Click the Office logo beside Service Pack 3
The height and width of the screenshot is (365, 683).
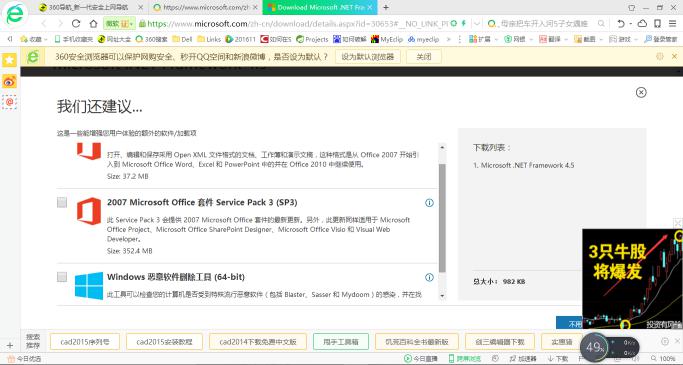89,211
